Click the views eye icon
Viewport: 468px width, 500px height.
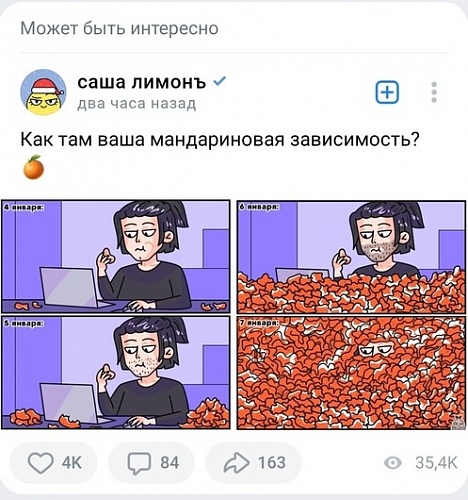[x=393, y=463]
